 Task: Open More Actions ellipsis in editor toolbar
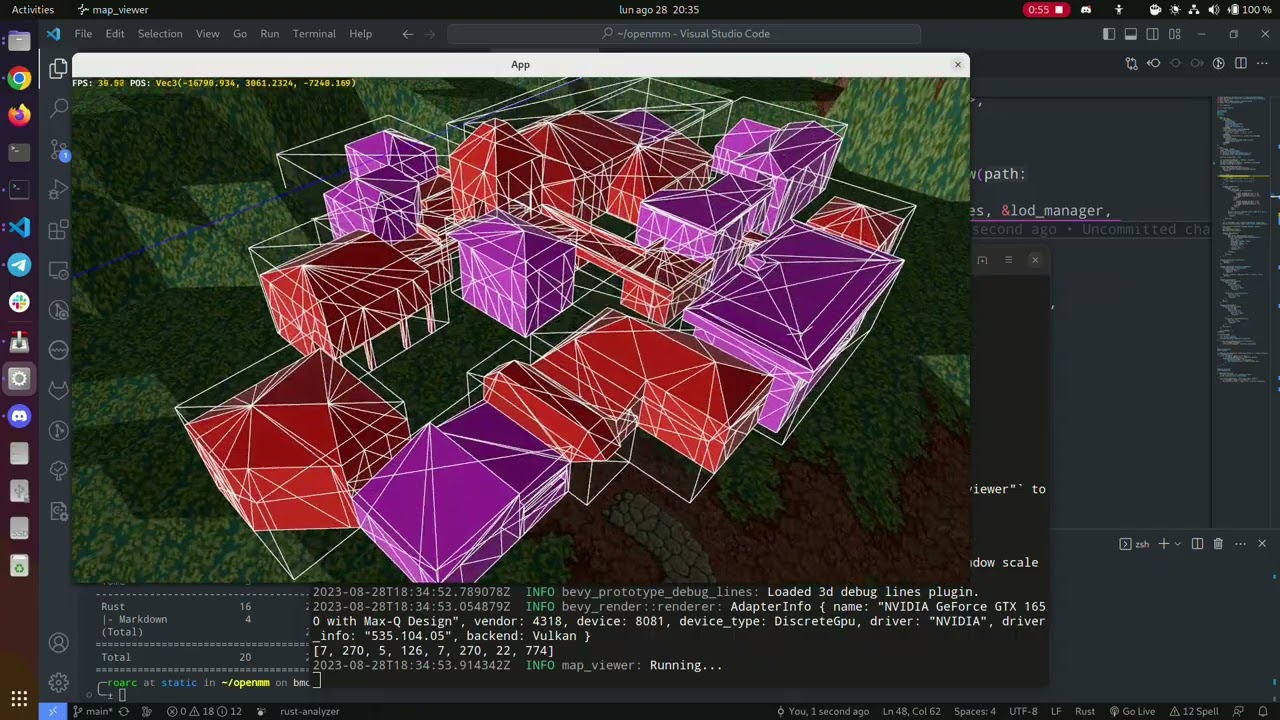tap(1262, 63)
